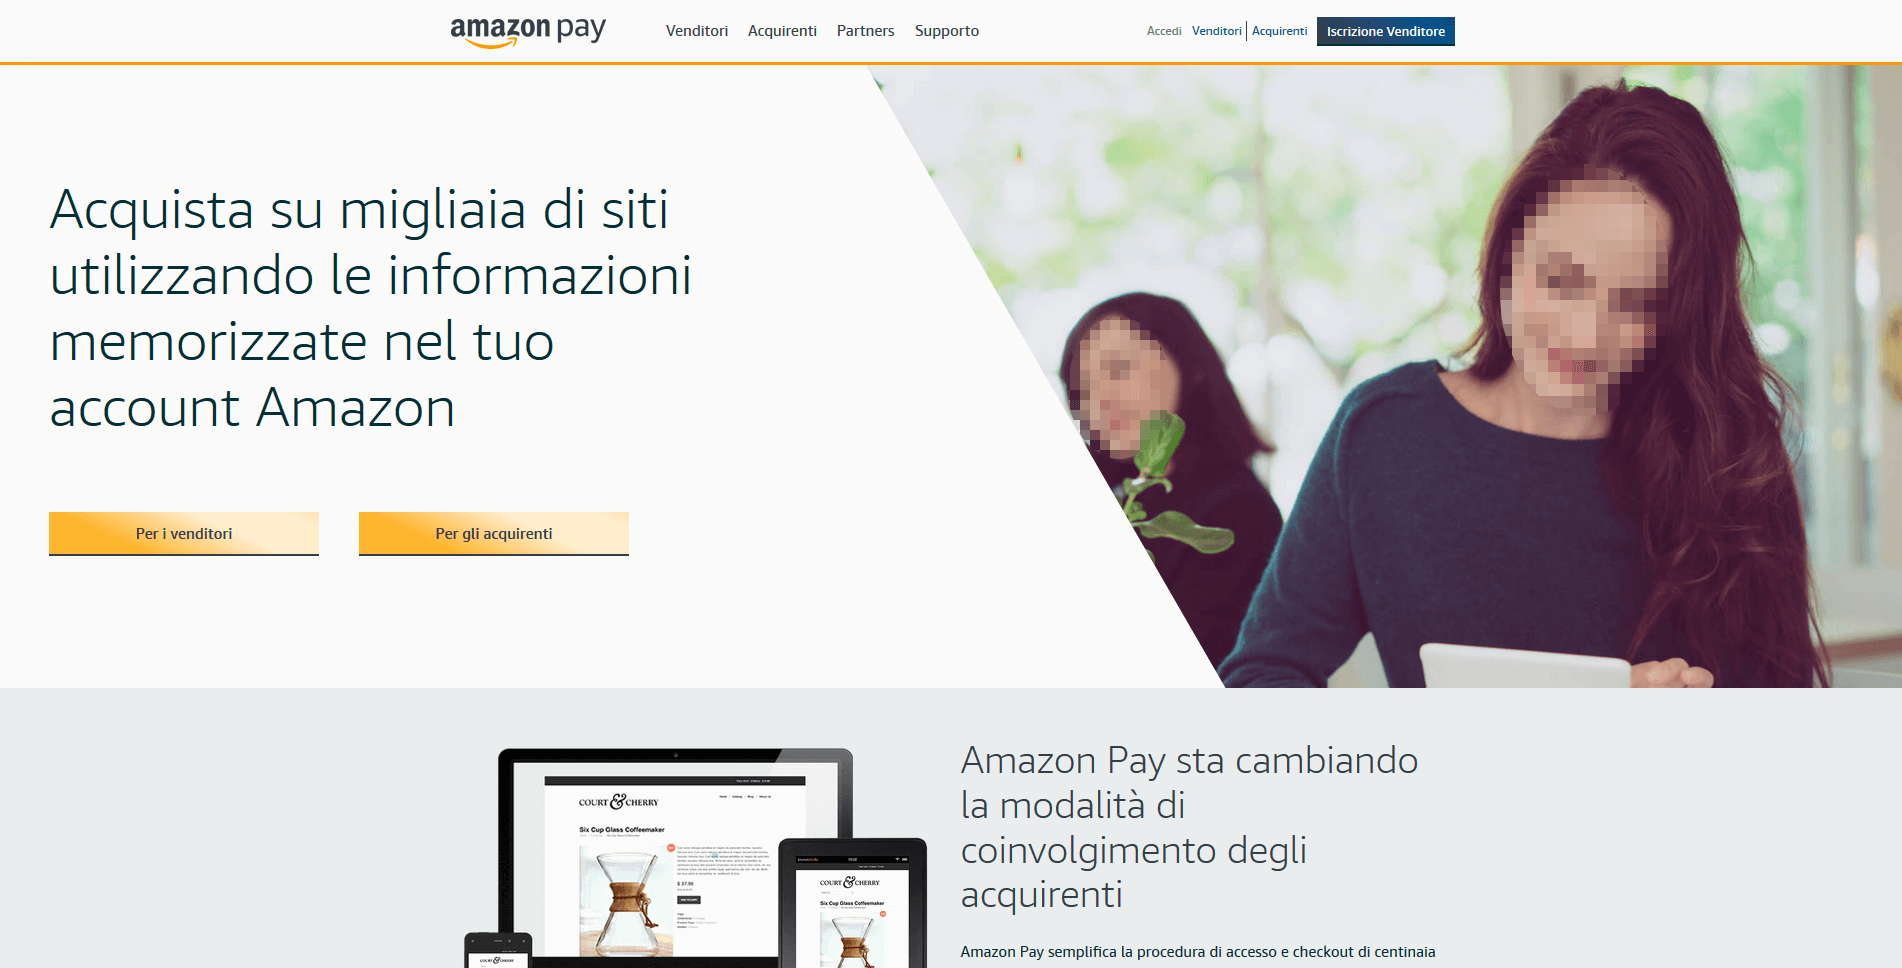The image size is (1902, 968).
Task: Click the Per gli acquirenti button
Action: [494, 533]
